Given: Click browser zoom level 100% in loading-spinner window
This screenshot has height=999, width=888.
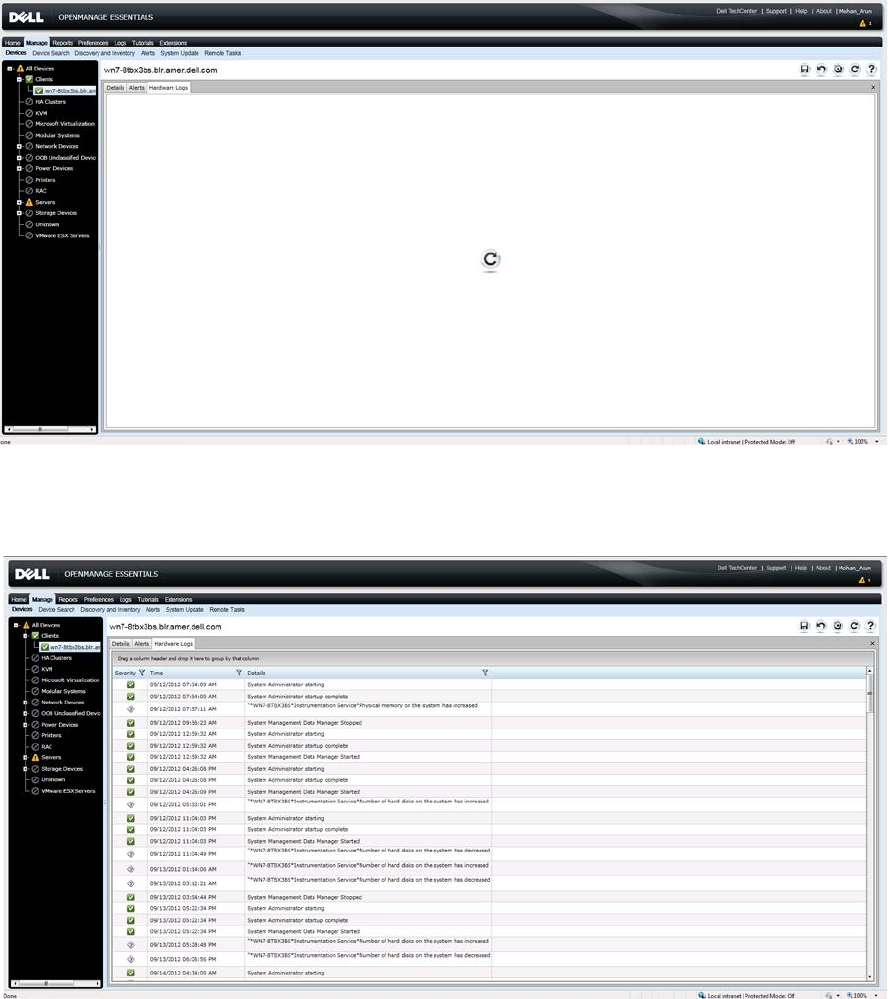Looking at the screenshot, I should click(861, 442).
